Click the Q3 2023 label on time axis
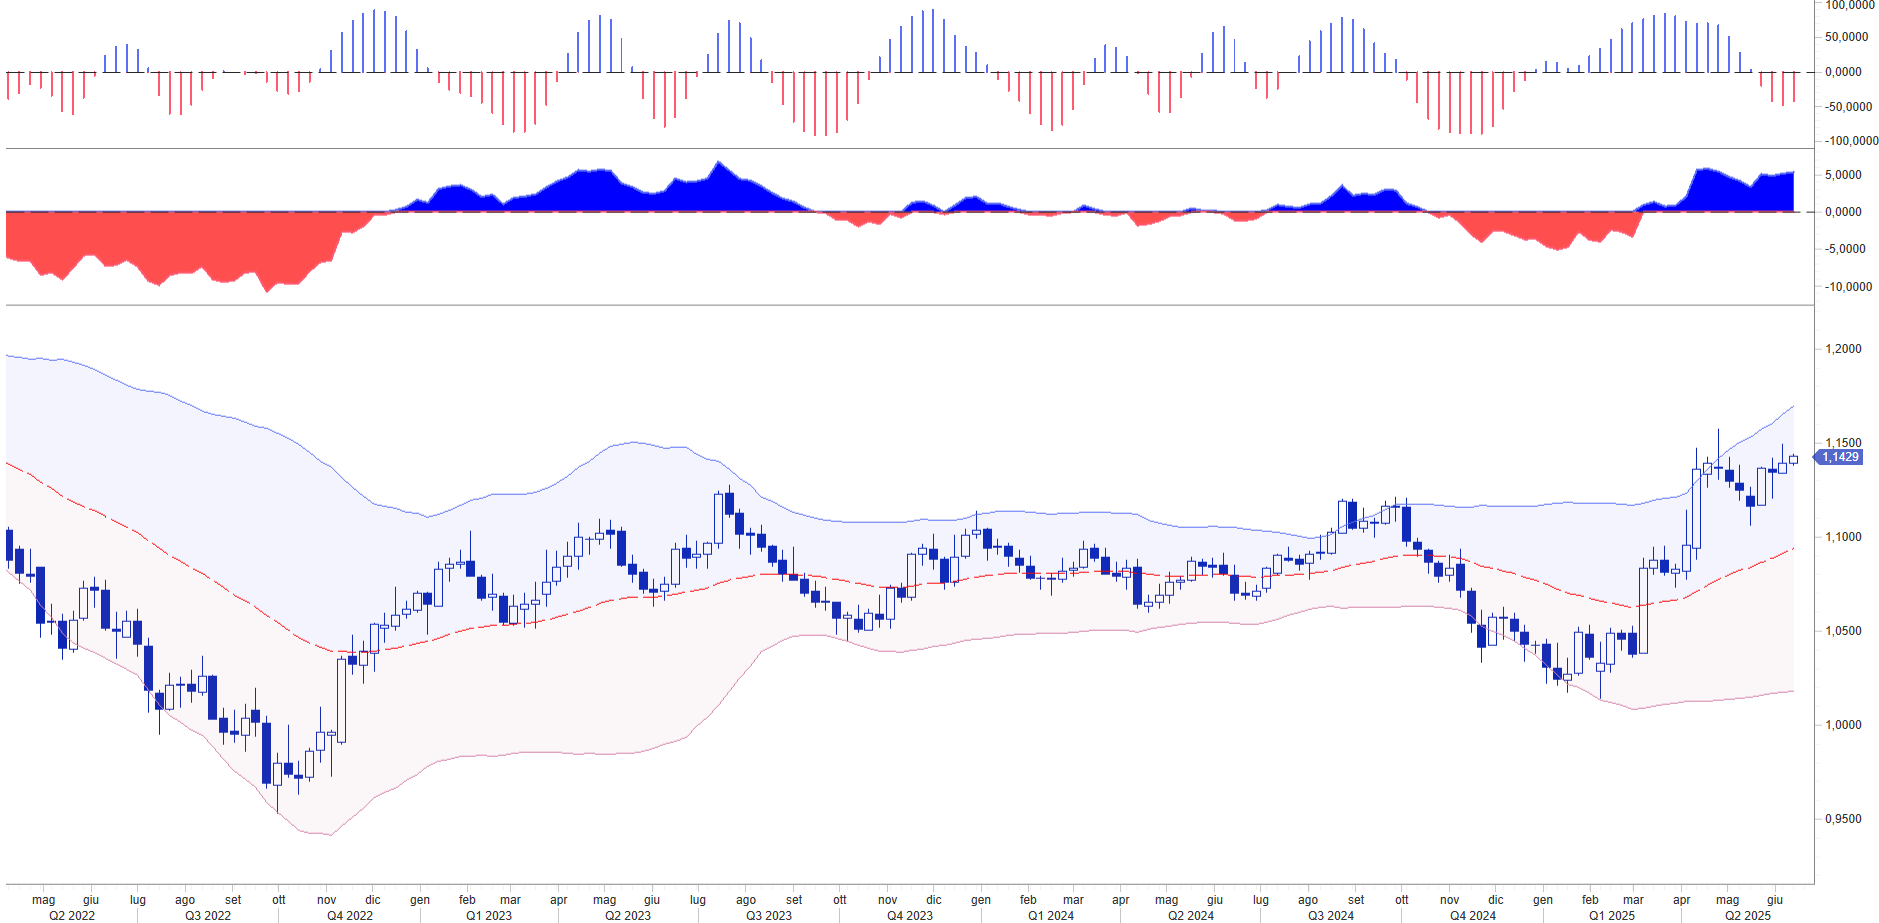This screenshot has height=923, width=1879. (x=769, y=915)
